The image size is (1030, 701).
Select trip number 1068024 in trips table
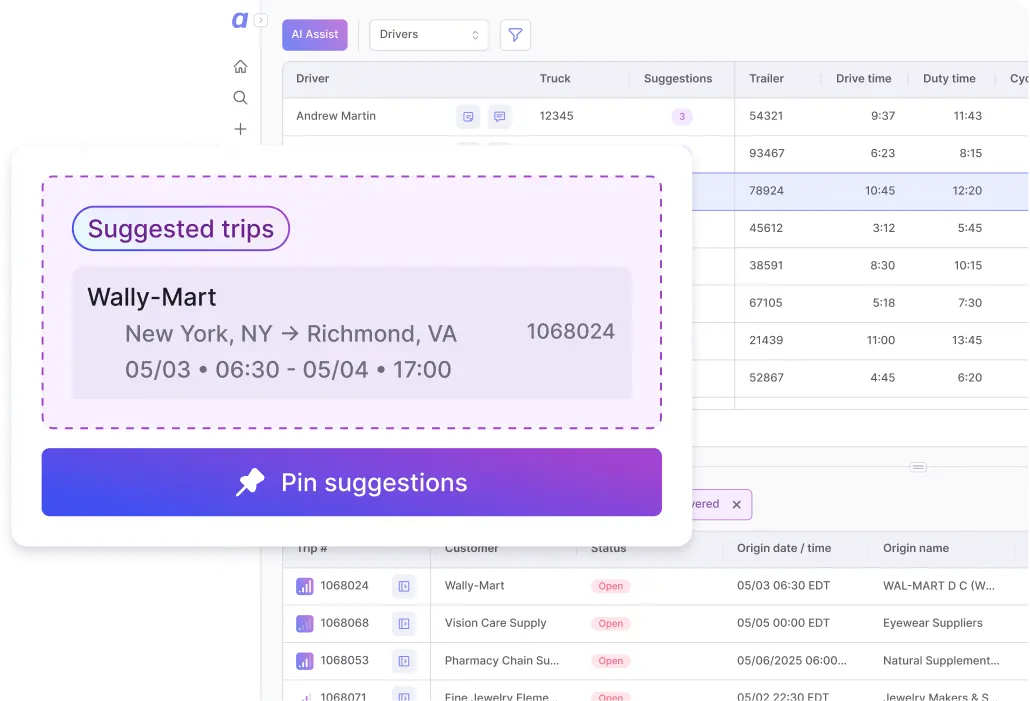(344, 586)
